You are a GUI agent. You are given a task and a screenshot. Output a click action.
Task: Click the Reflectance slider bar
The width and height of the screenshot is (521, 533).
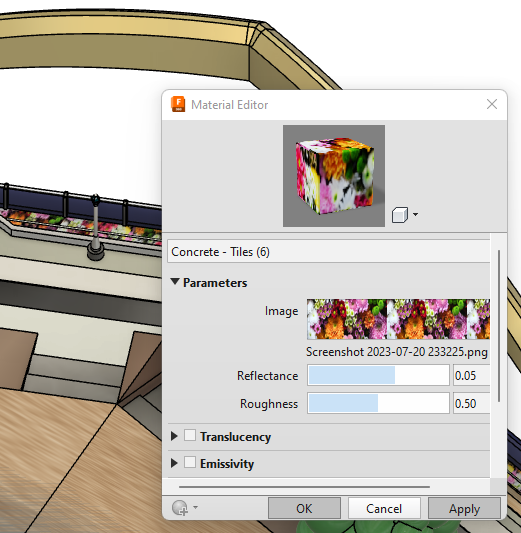click(x=378, y=375)
